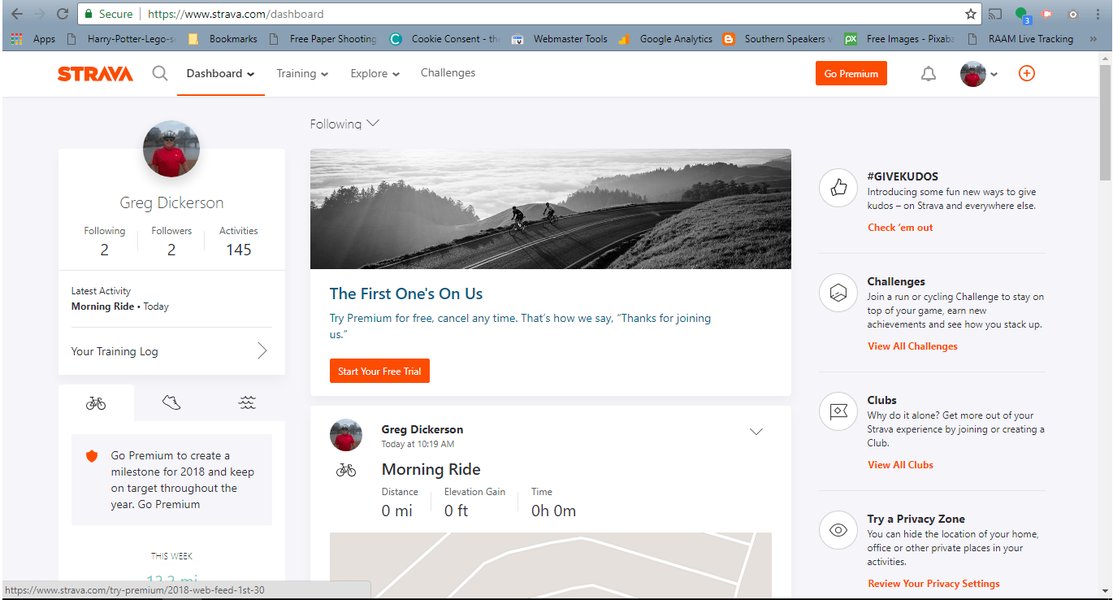The image size is (1113, 600).
Task: Click the orange plus icon to add activity
Action: click(1026, 73)
